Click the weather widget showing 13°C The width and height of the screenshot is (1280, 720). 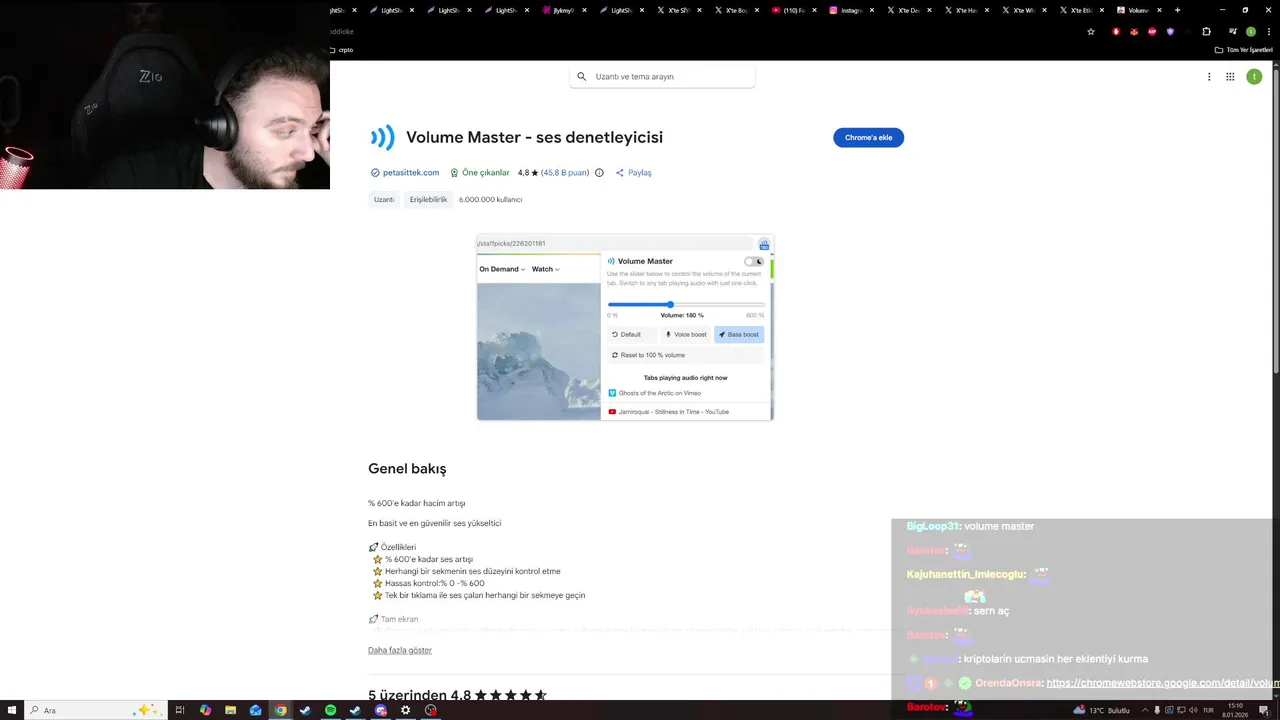[1101, 710]
